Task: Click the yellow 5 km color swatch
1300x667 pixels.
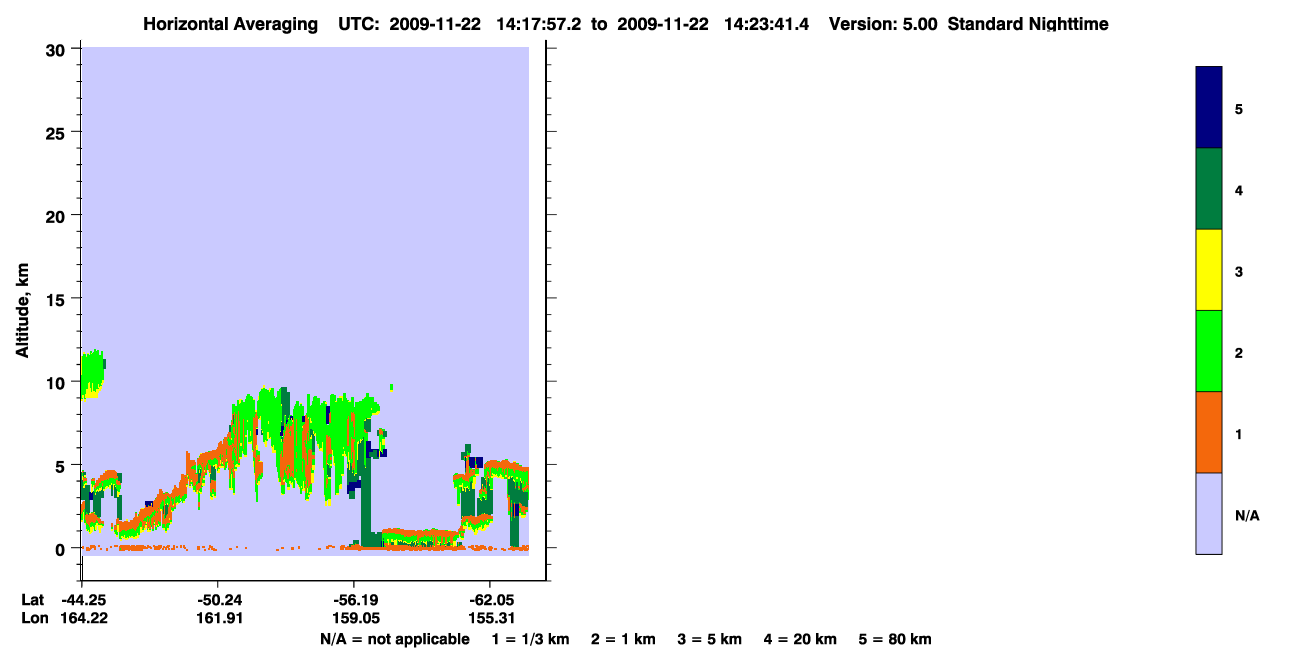Action: (x=1209, y=270)
